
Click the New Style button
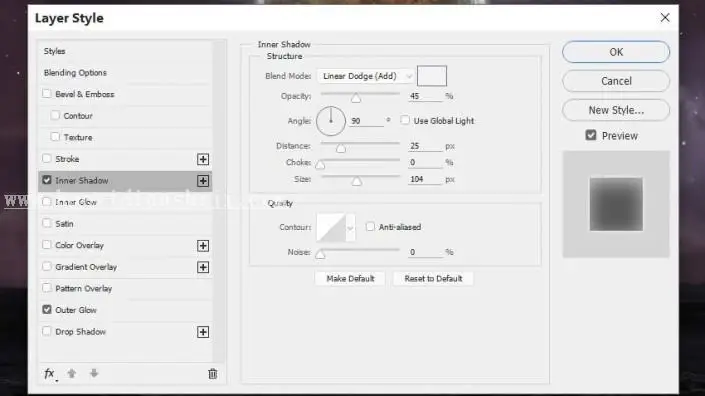[x=616, y=110]
